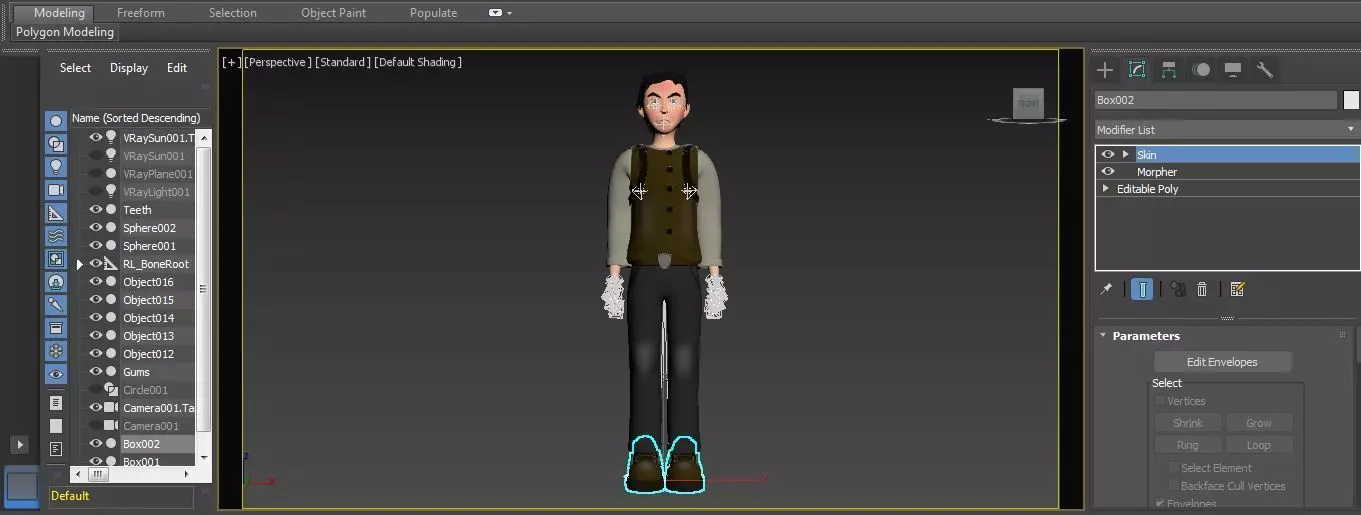Open the Default layer dropdown field
The width and height of the screenshot is (1361, 515).
121,496
